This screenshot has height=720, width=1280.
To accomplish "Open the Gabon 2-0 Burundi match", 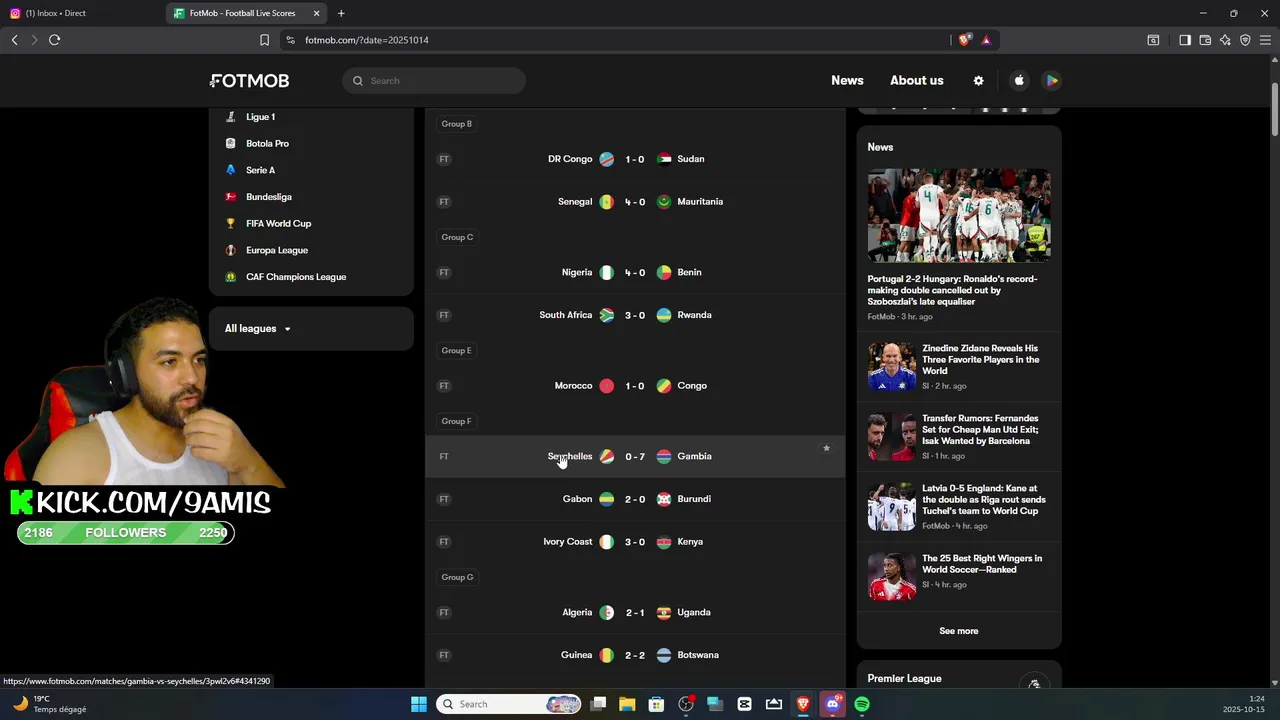I will 635,499.
